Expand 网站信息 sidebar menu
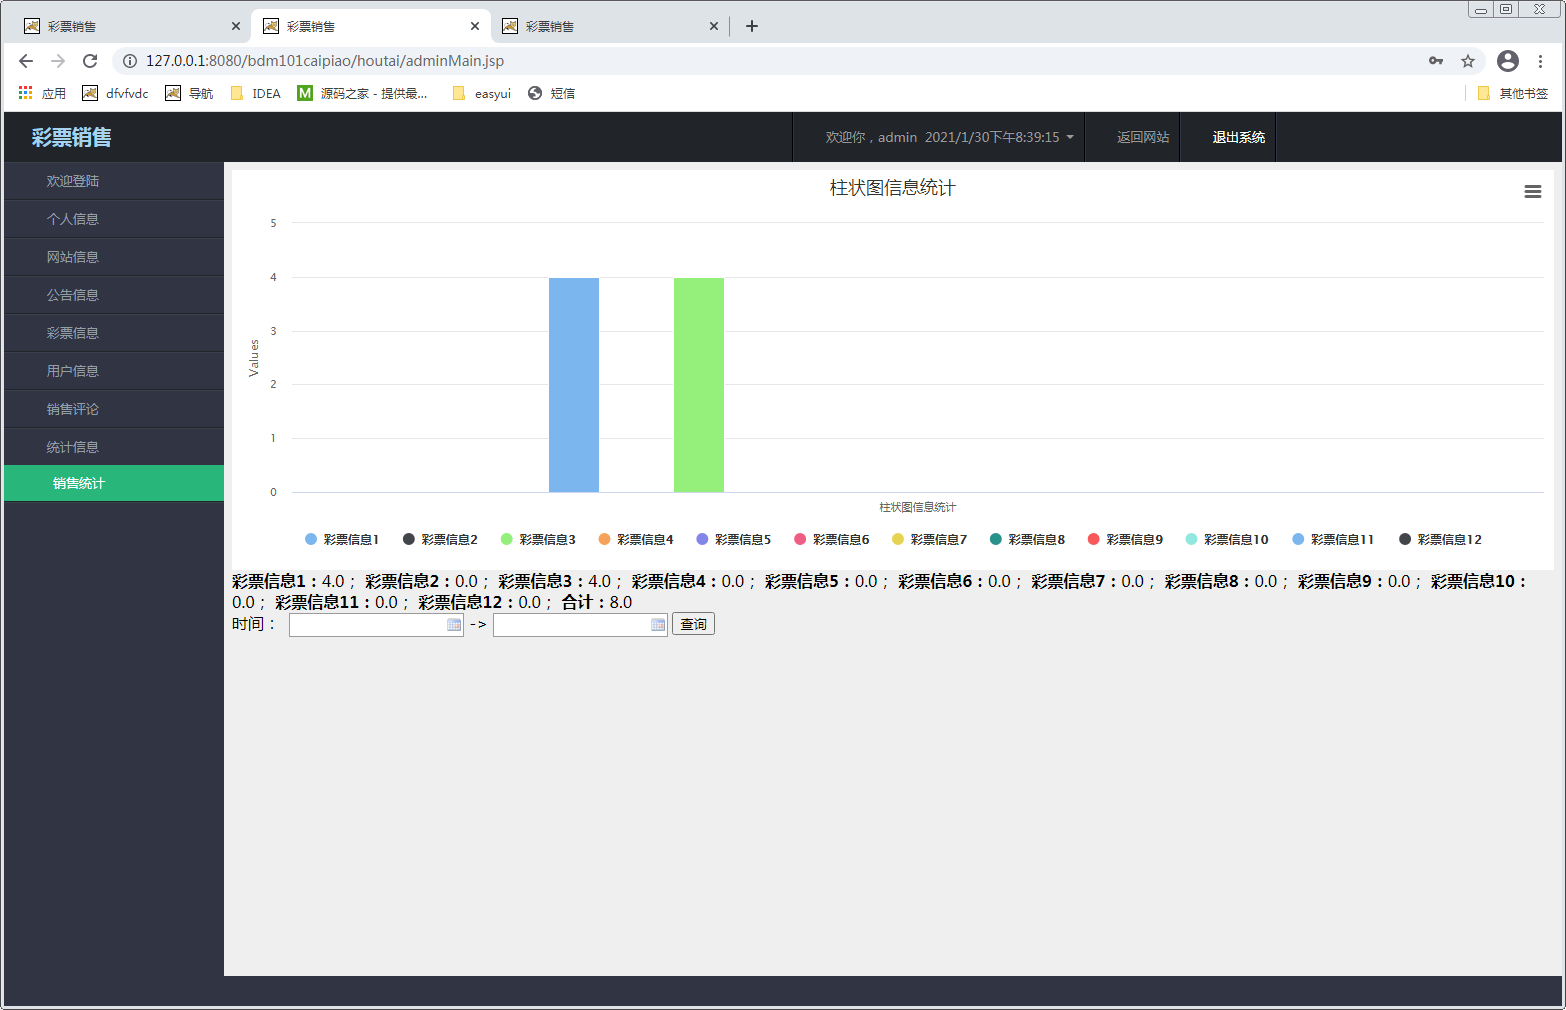 click(114, 257)
